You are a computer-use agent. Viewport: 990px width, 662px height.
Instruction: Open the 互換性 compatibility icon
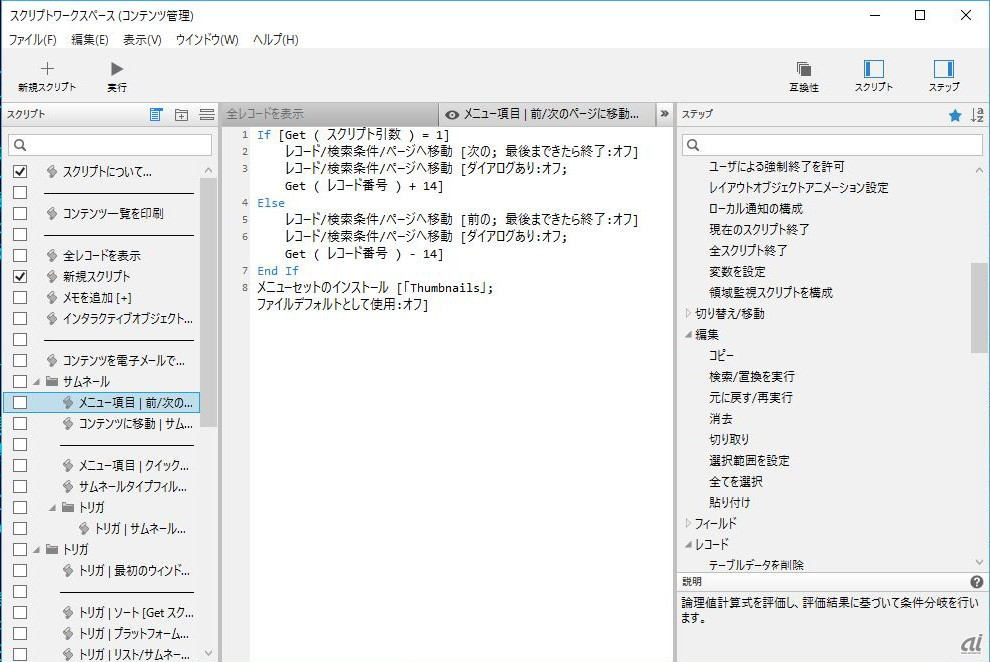click(x=803, y=69)
